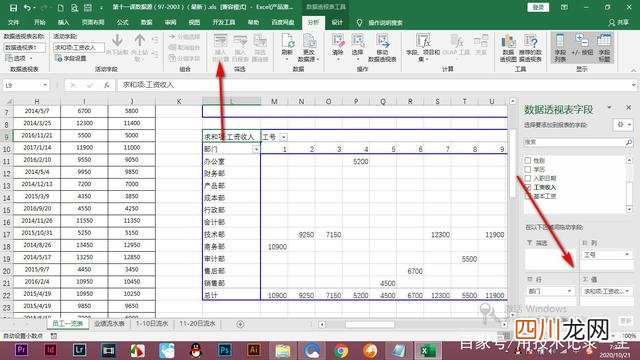Open the print preview icon in the quick access toolbar
The width and height of the screenshot is (640, 360).
[x=74, y=8]
